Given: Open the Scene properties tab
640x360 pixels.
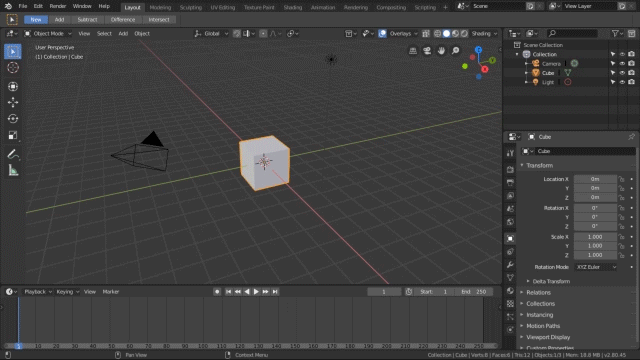Looking at the screenshot, I should click(510, 209).
